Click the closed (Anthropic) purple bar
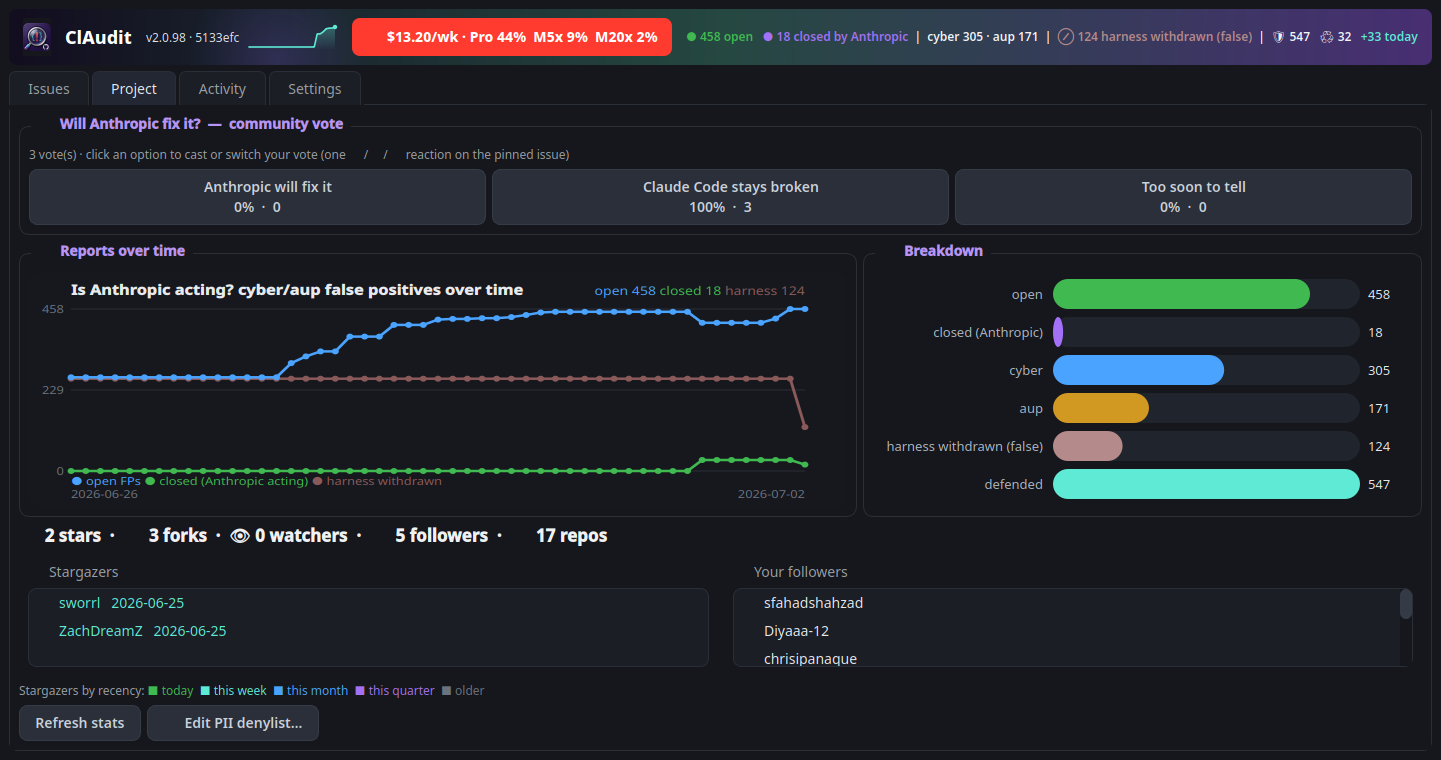 click(x=1058, y=332)
